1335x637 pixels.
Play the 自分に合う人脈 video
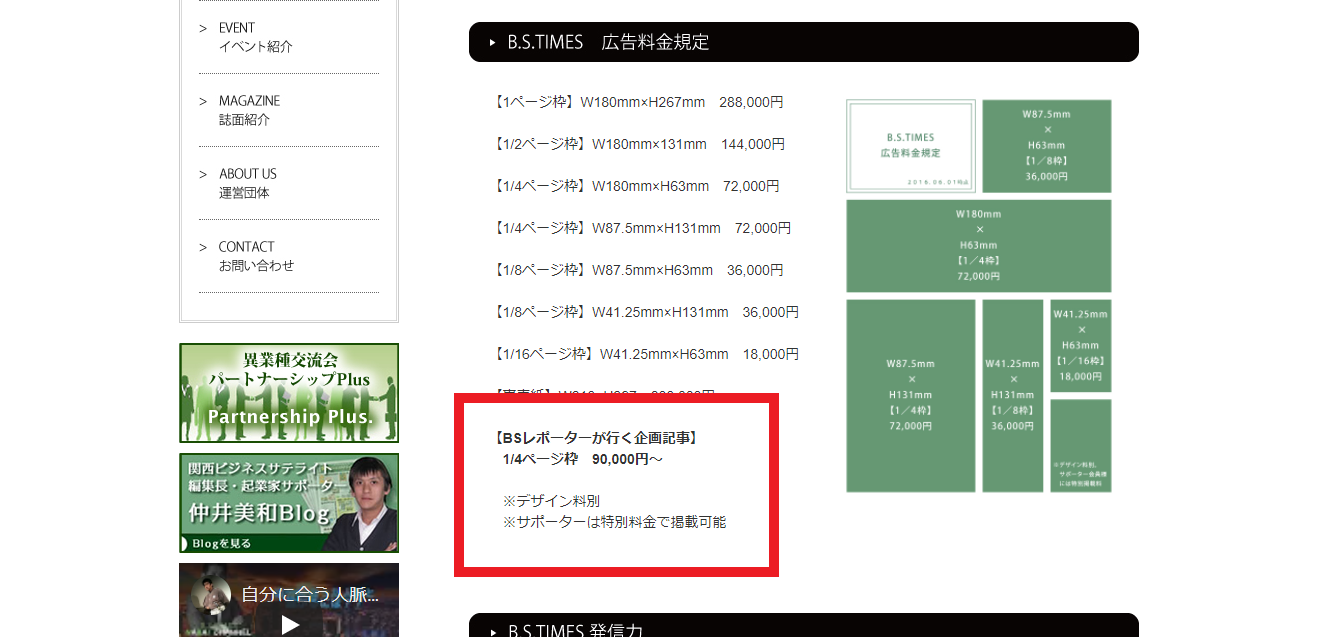(x=290, y=625)
